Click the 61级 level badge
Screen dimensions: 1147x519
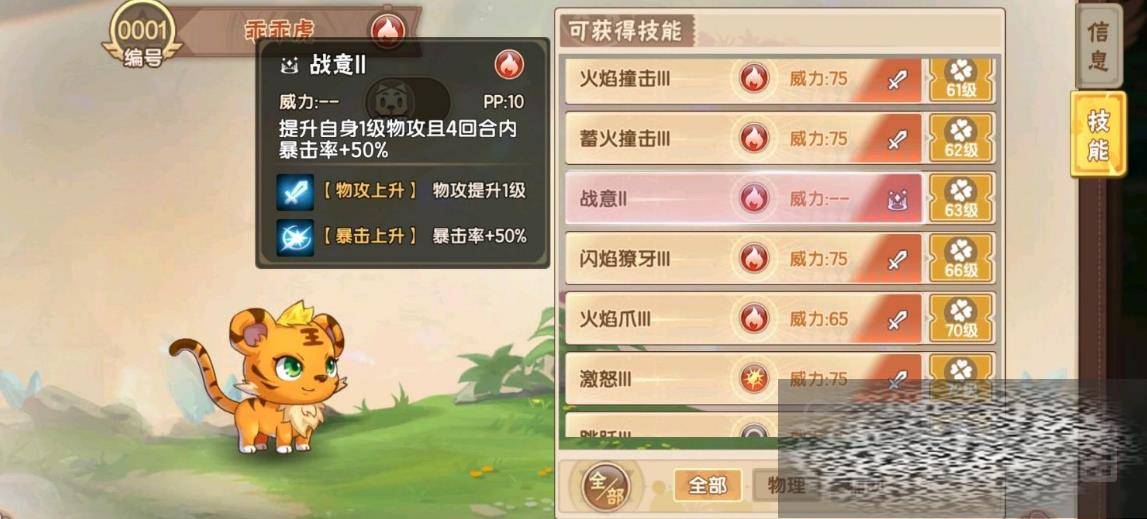tap(960, 79)
